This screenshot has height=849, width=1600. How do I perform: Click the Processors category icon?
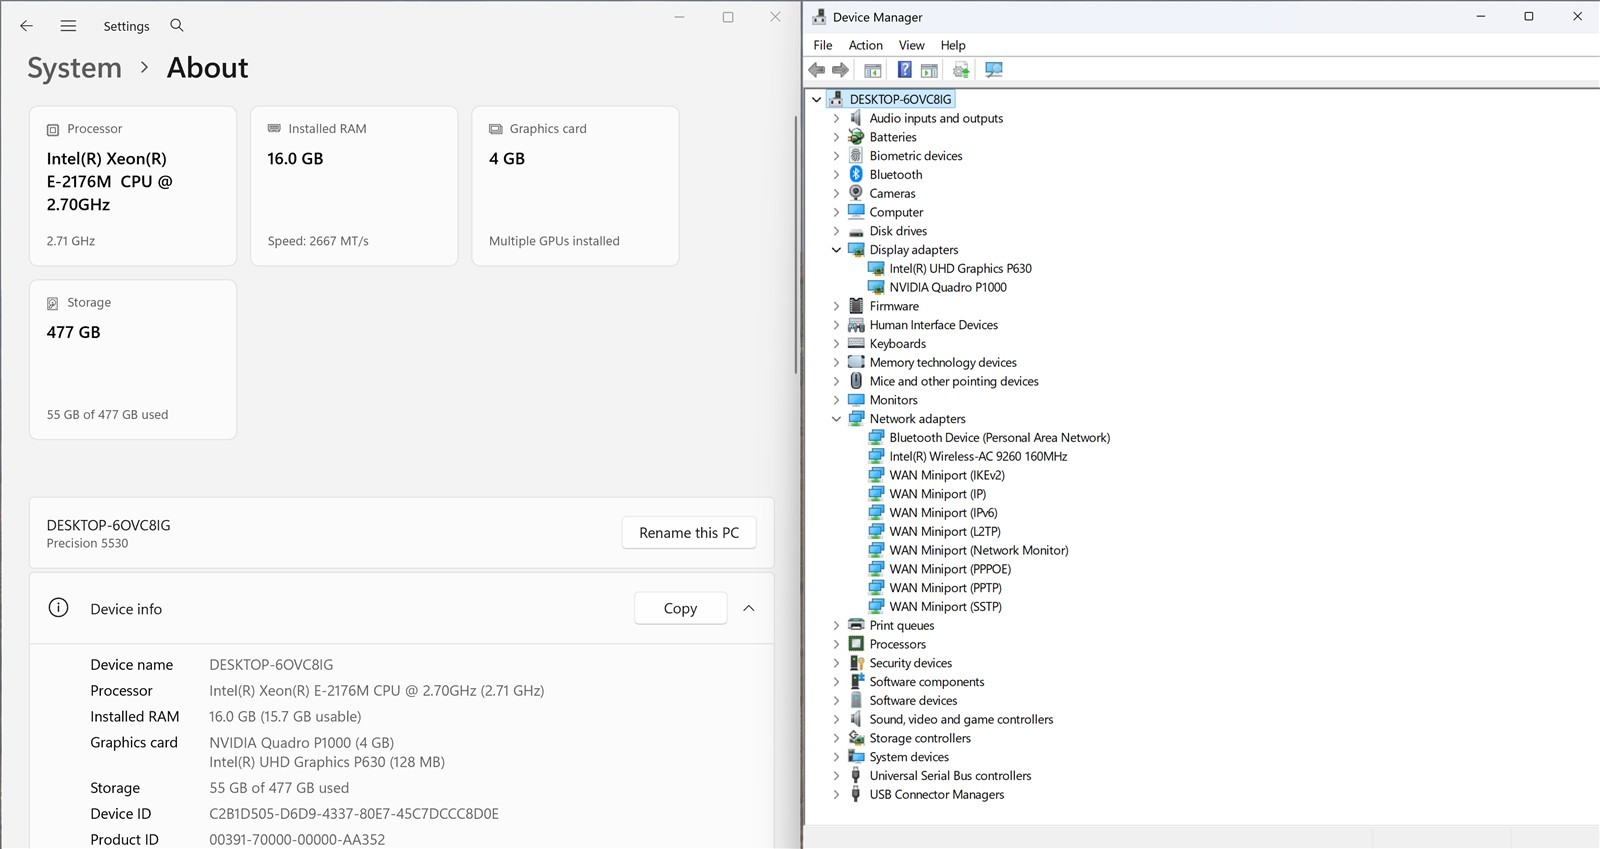click(x=856, y=644)
